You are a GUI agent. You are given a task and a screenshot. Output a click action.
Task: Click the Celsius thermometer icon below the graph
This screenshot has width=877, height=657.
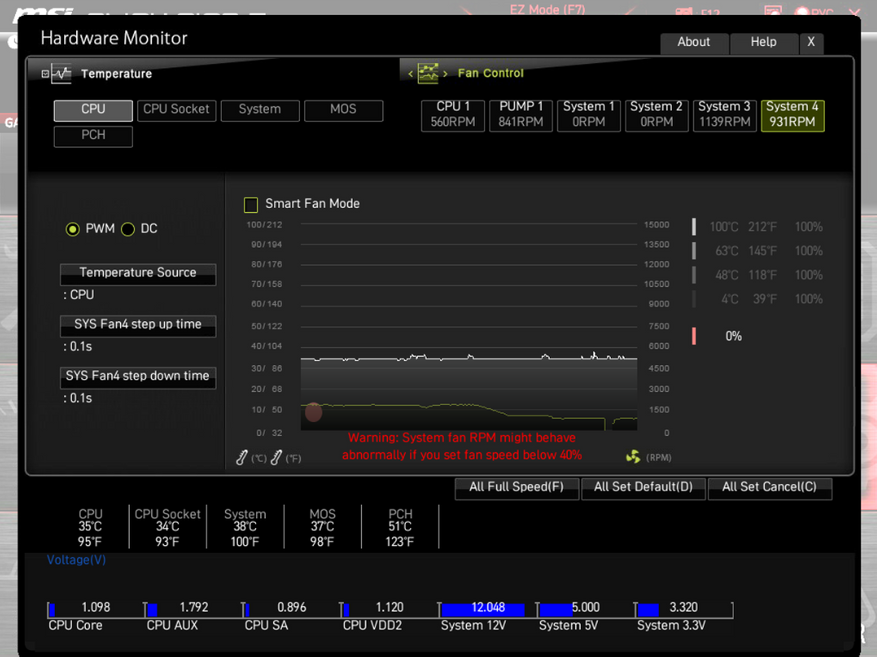tap(242, 458)
